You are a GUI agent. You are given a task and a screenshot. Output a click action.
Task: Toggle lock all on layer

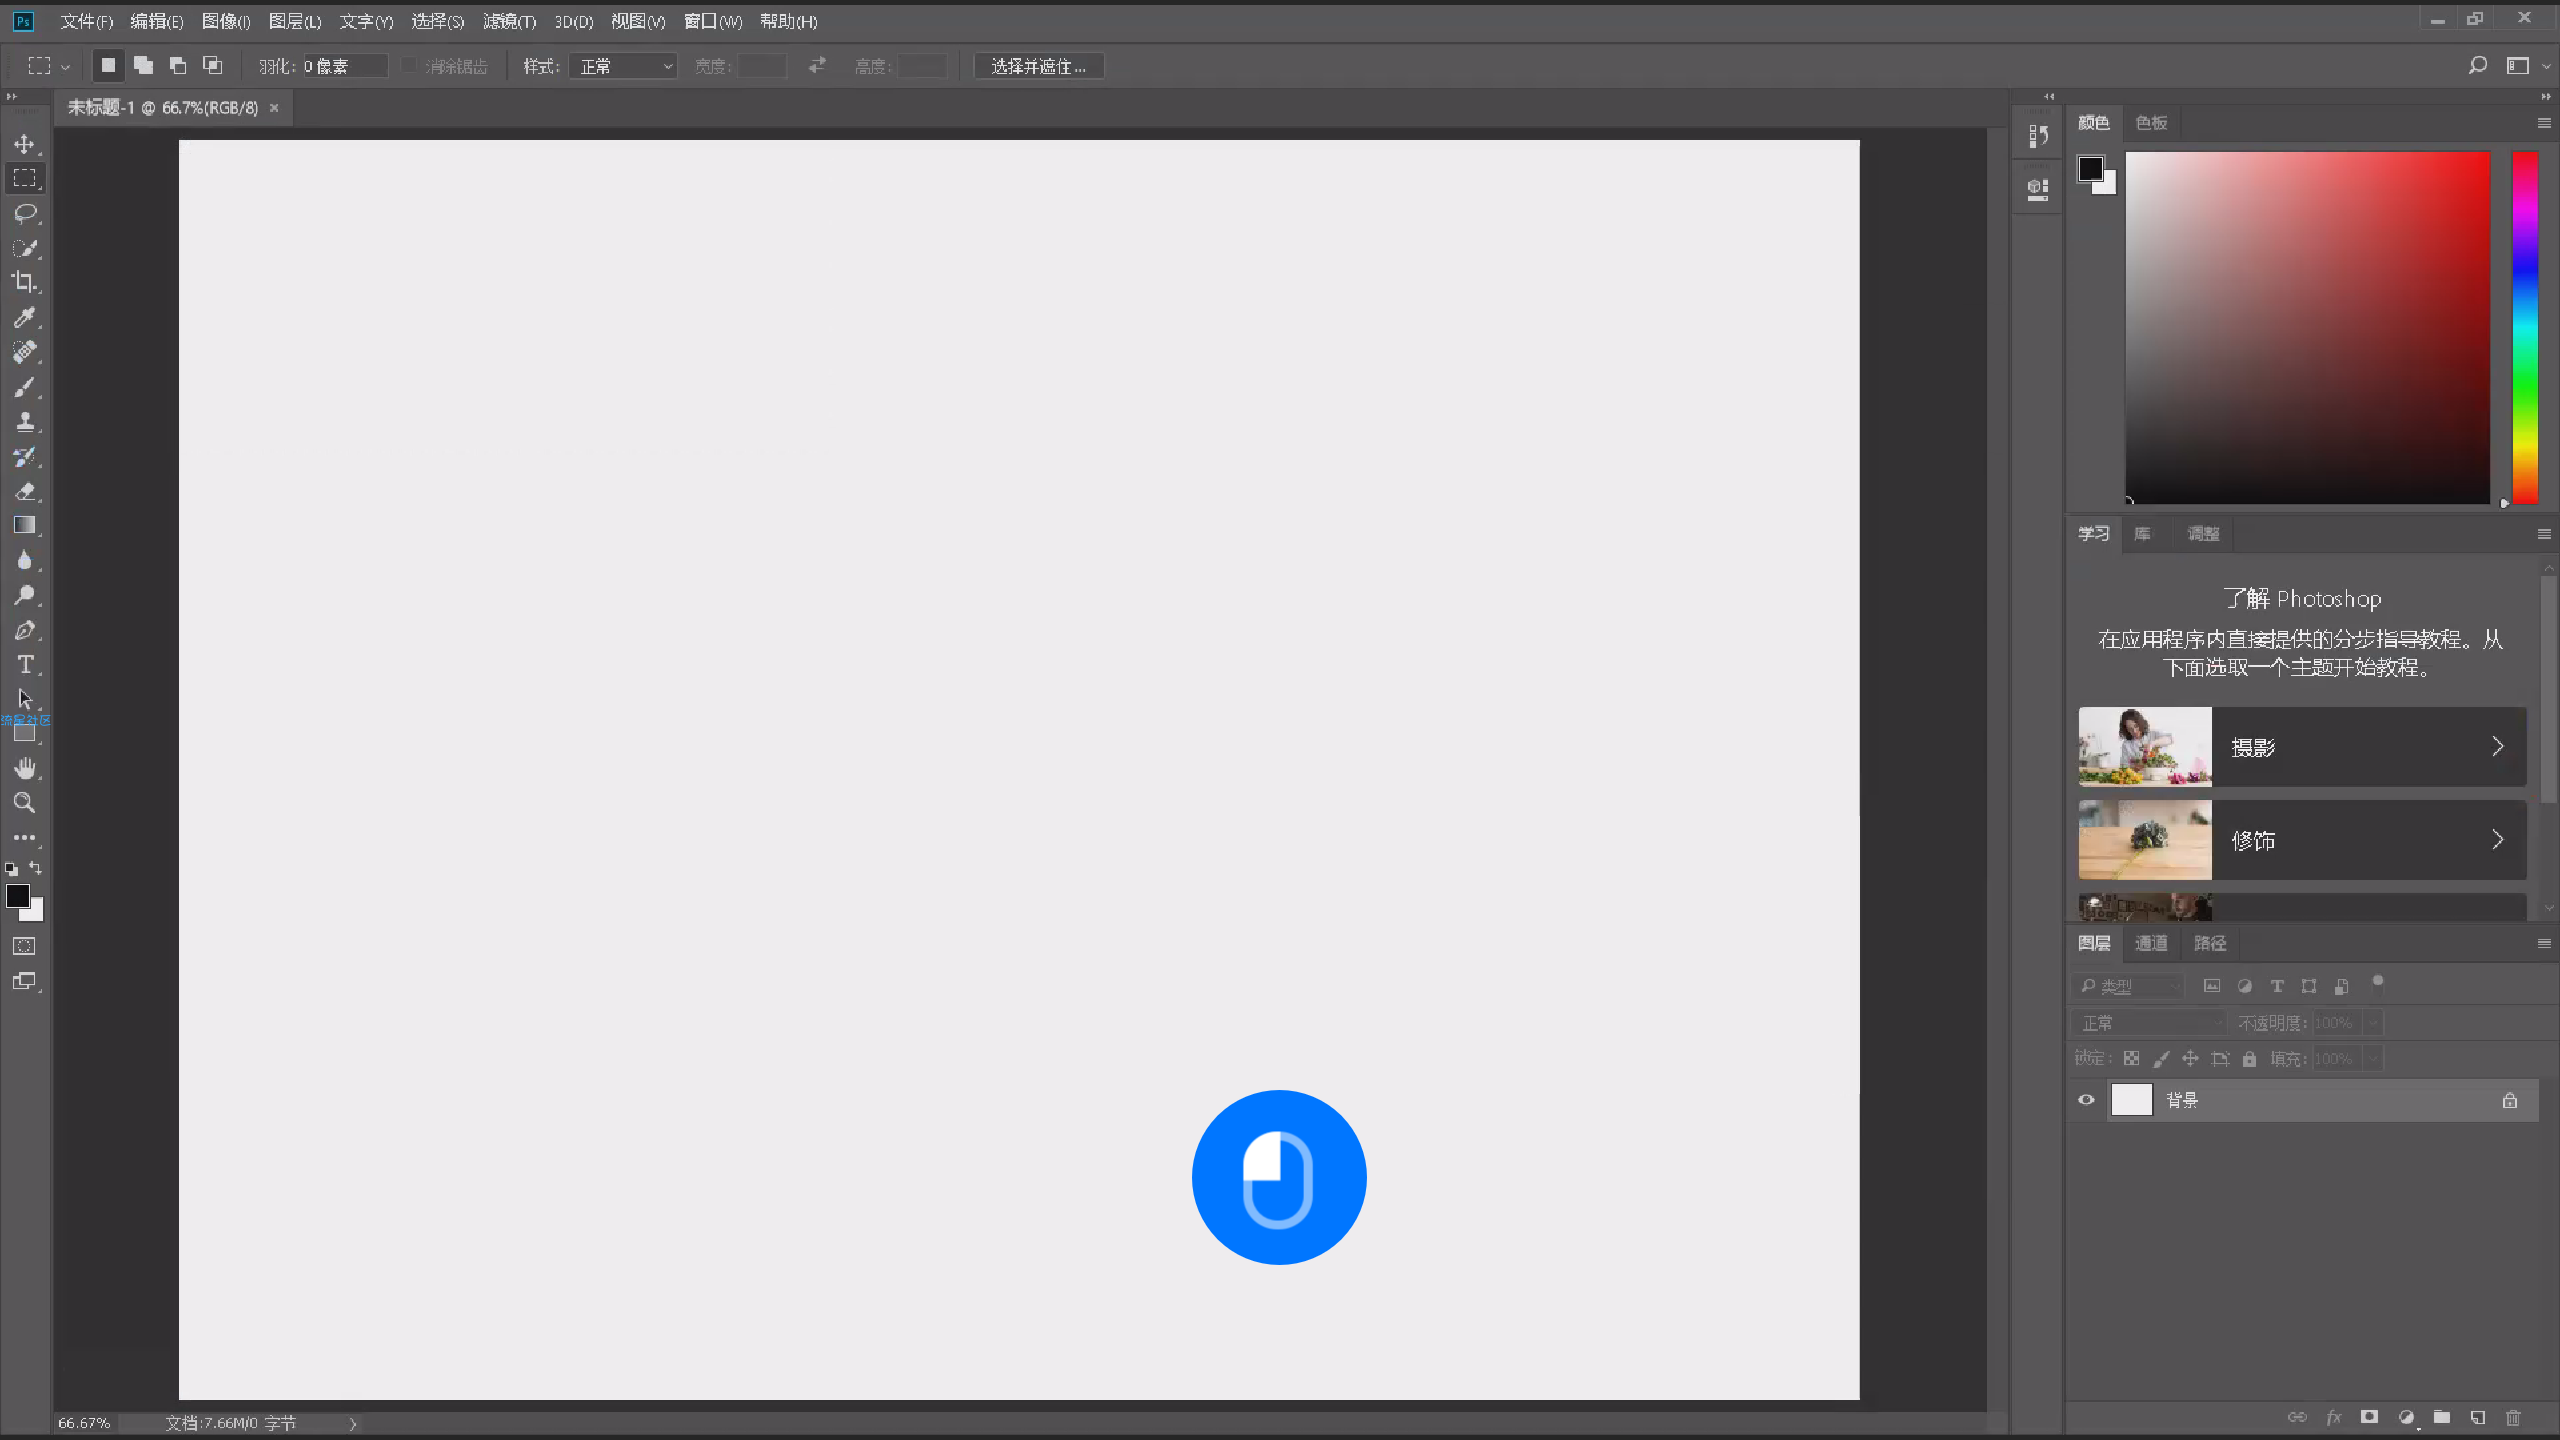[x=2249, y=1059]
